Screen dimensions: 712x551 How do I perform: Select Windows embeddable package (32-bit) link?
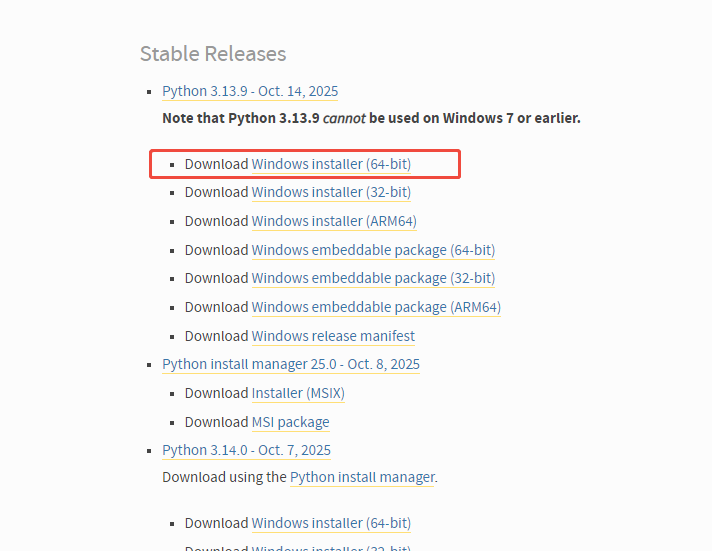[373, 278]
